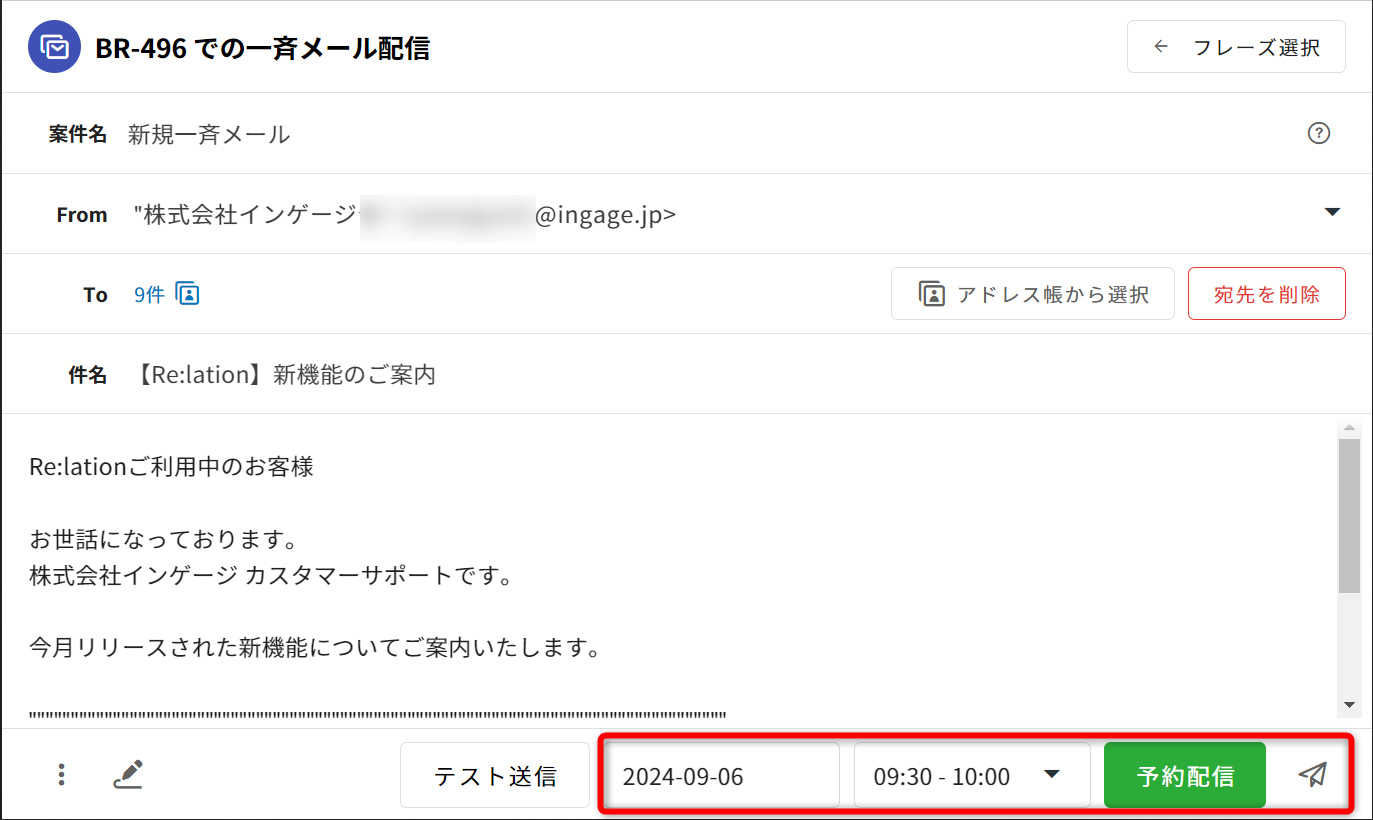Open the 9件 recipients link
1373x820 pixels.
pos(149,294)
